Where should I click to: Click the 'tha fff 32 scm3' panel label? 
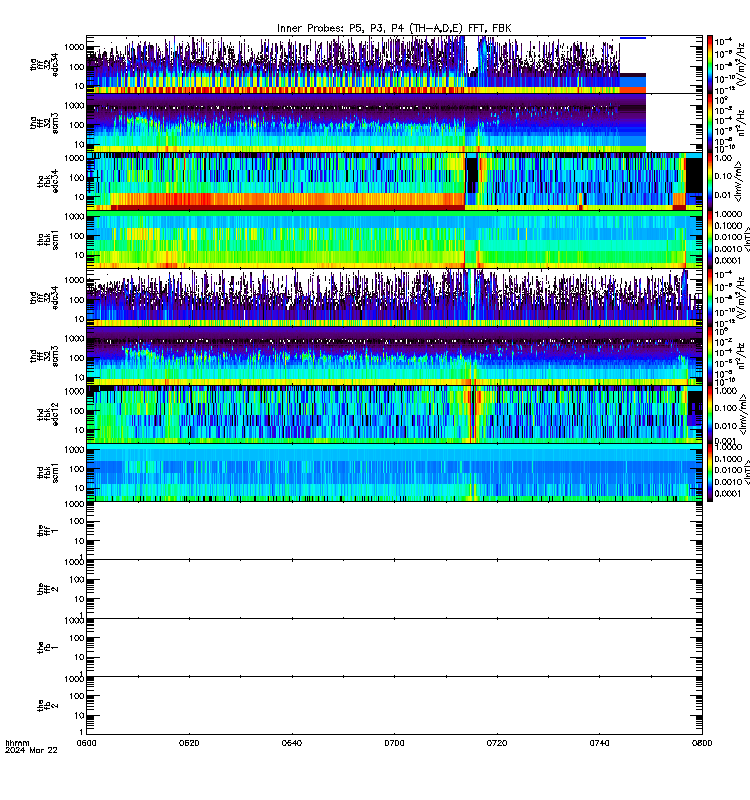point(44,123)
